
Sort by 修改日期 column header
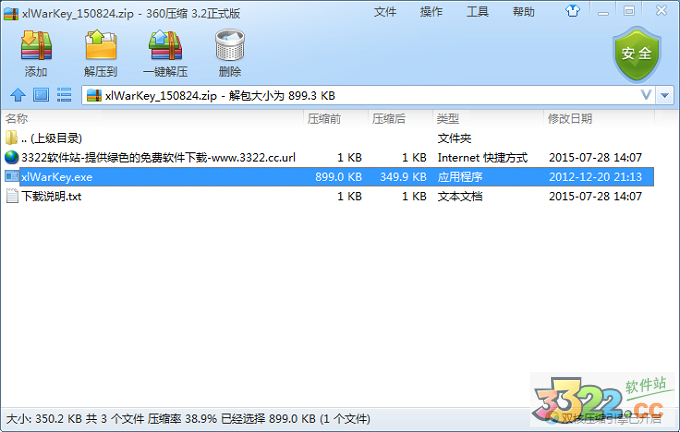570,118
